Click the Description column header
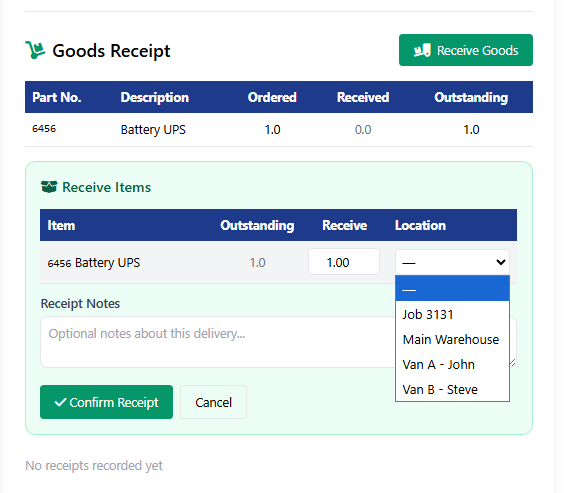The height and width of the screenshot is (493, 568). click(x=155, y=97)
